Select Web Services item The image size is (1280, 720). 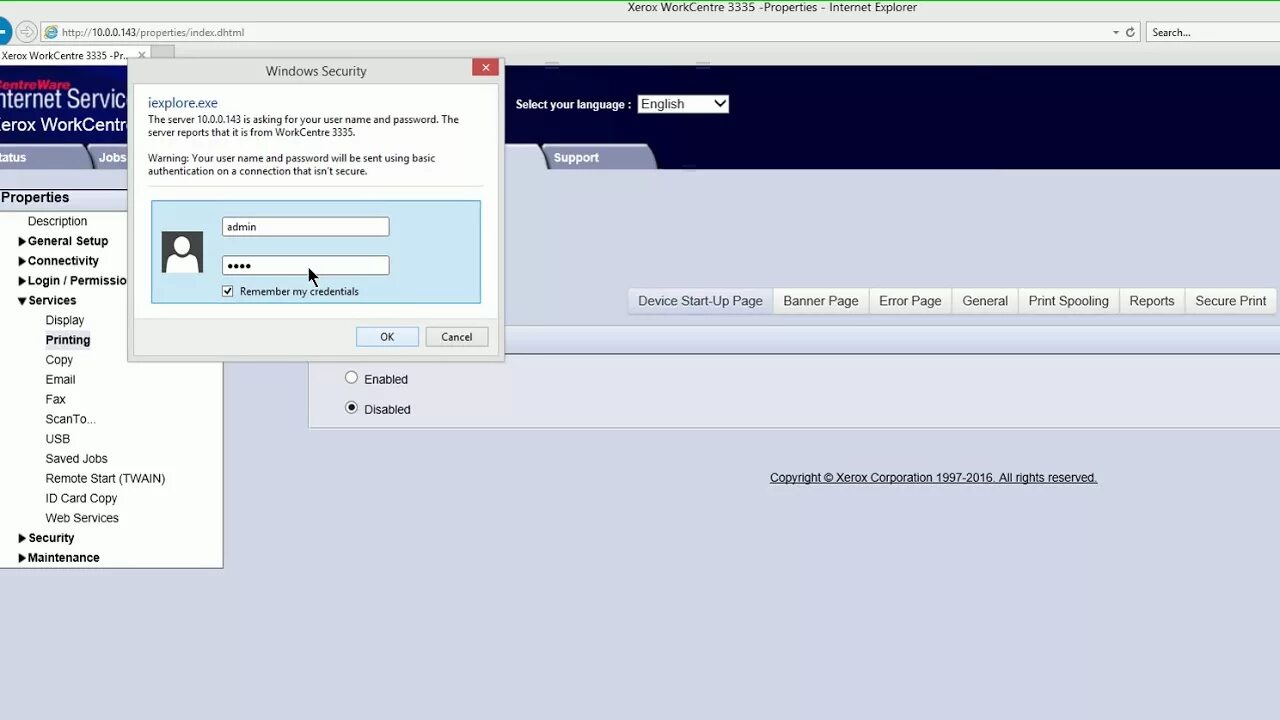82,518
